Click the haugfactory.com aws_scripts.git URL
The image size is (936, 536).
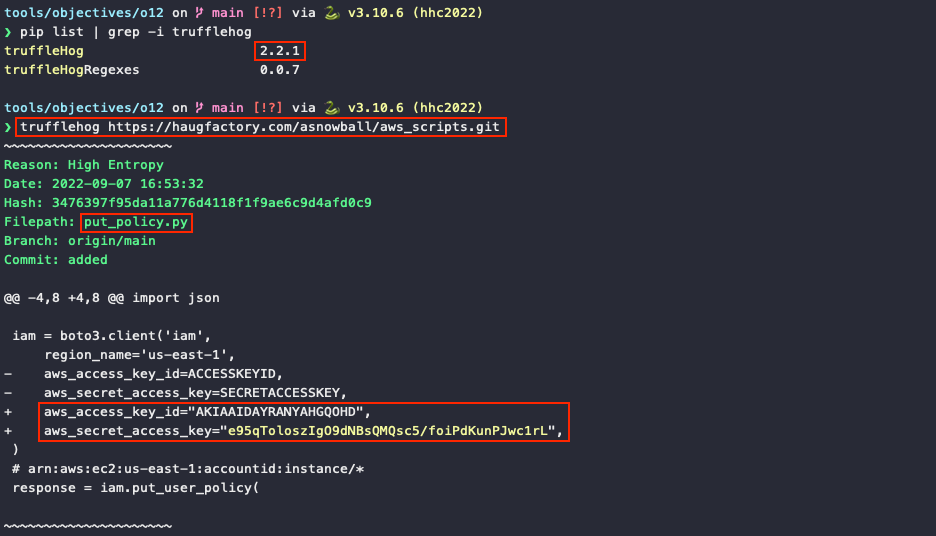click(x=303, y=127)
